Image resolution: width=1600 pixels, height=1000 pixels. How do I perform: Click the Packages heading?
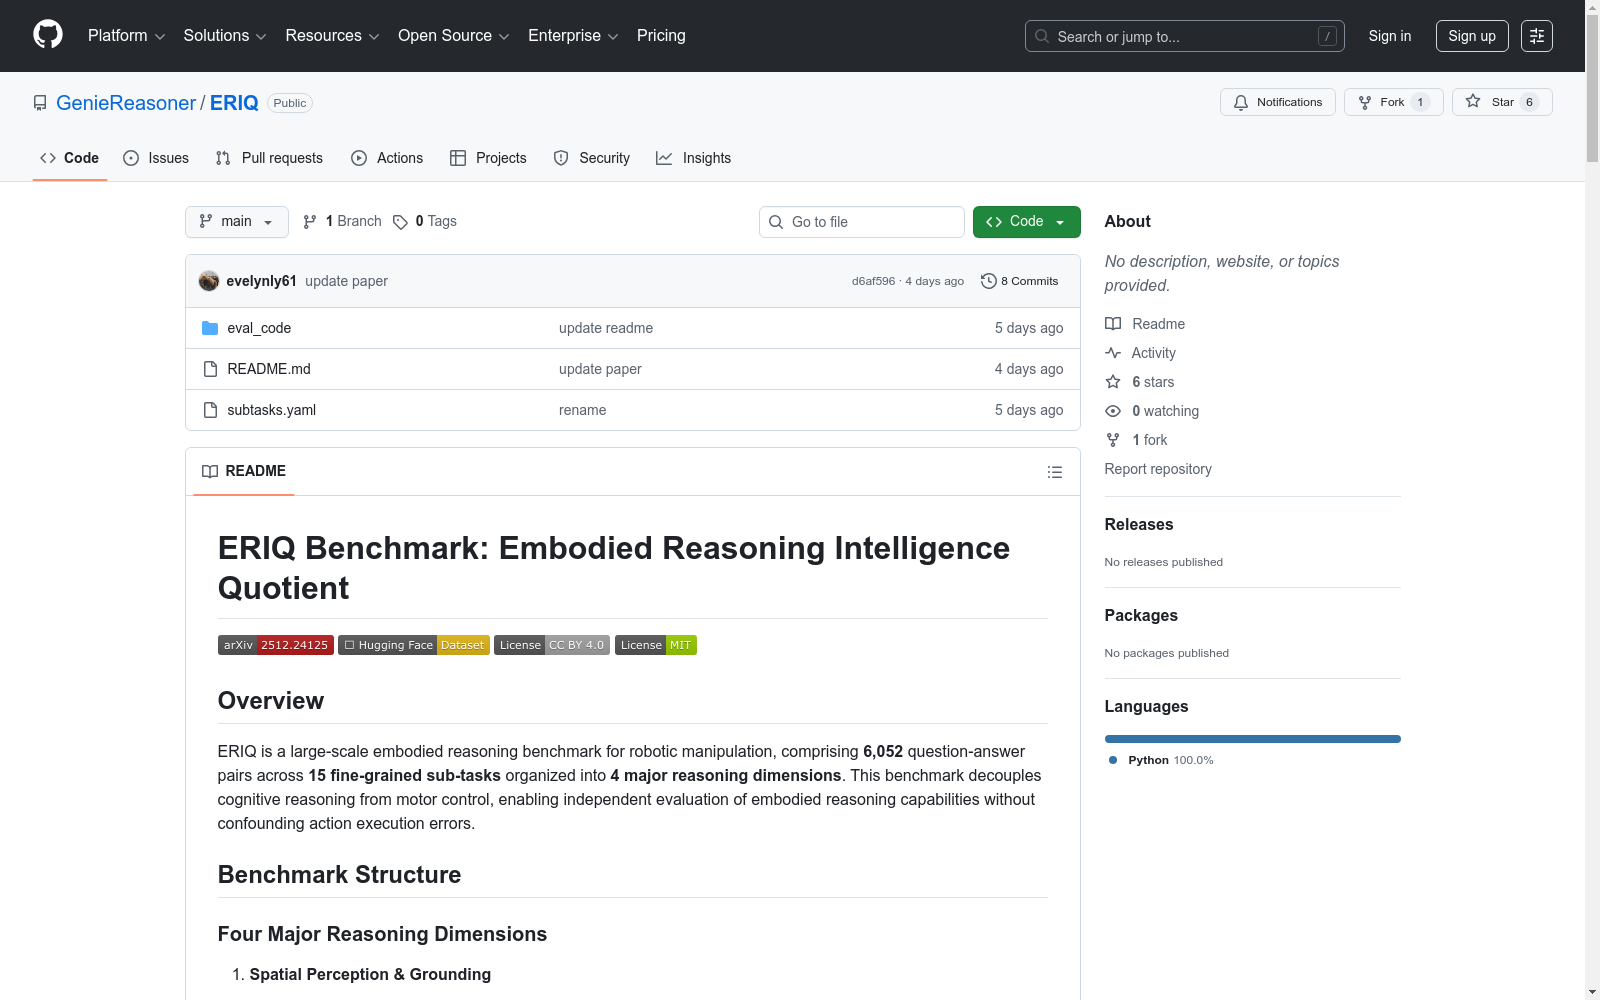click(1141, 615)
